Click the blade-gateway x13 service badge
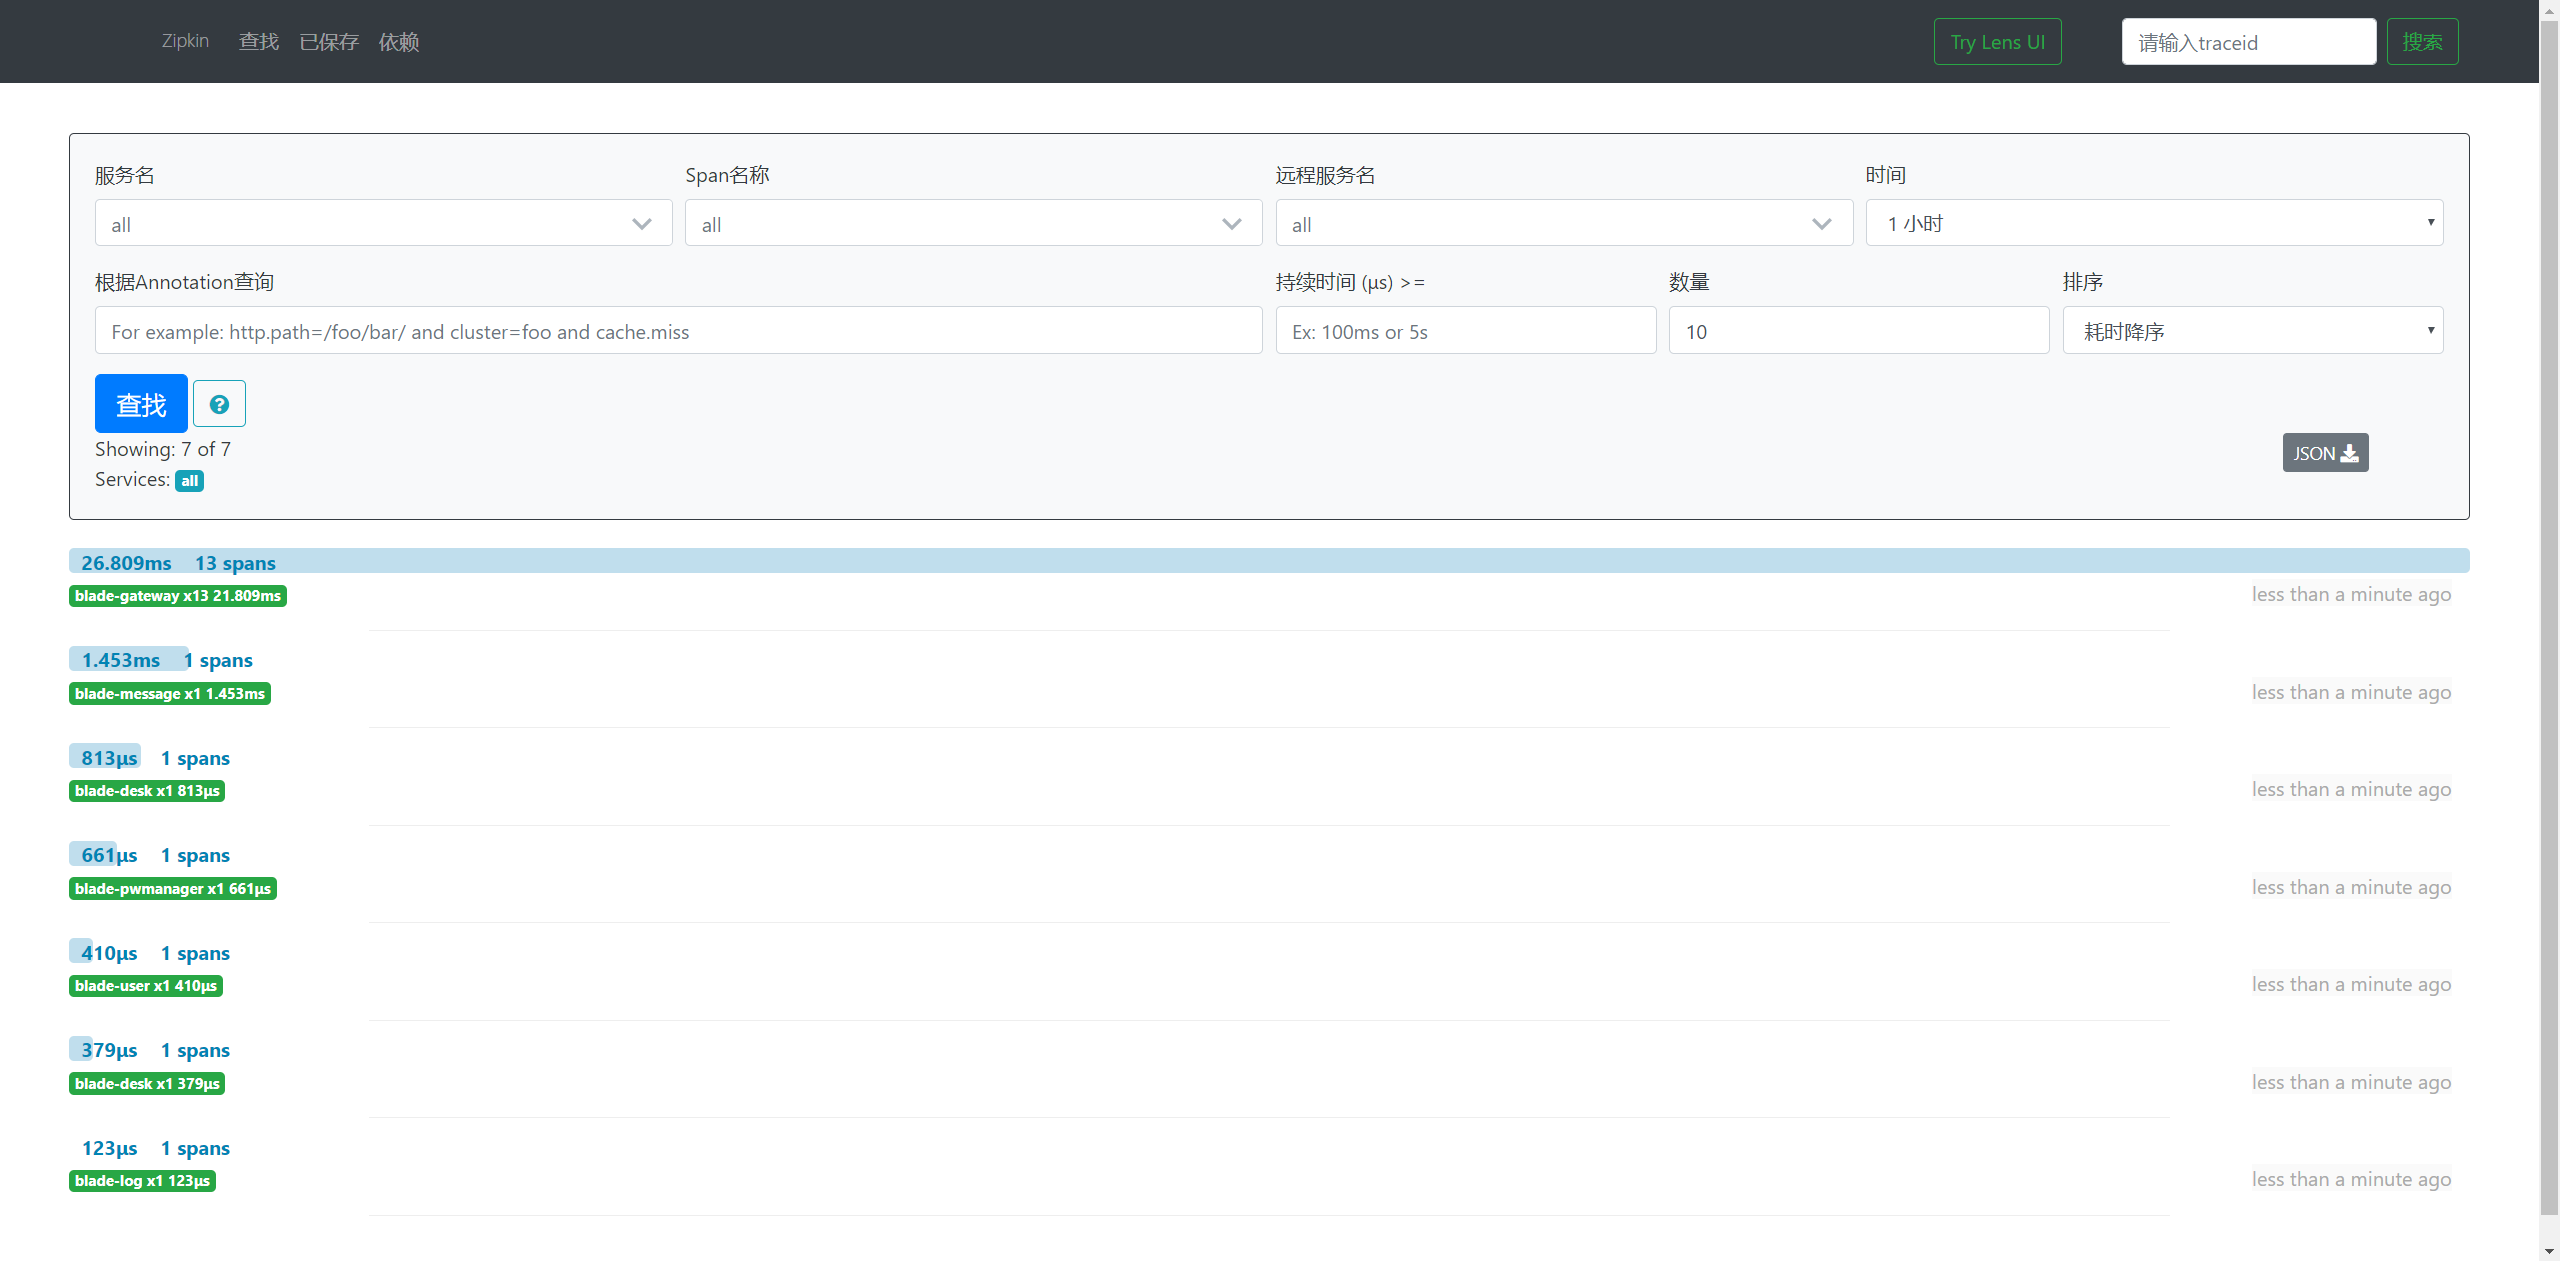The width and height of the screenshot is (2560, 1261). [178, 596]
